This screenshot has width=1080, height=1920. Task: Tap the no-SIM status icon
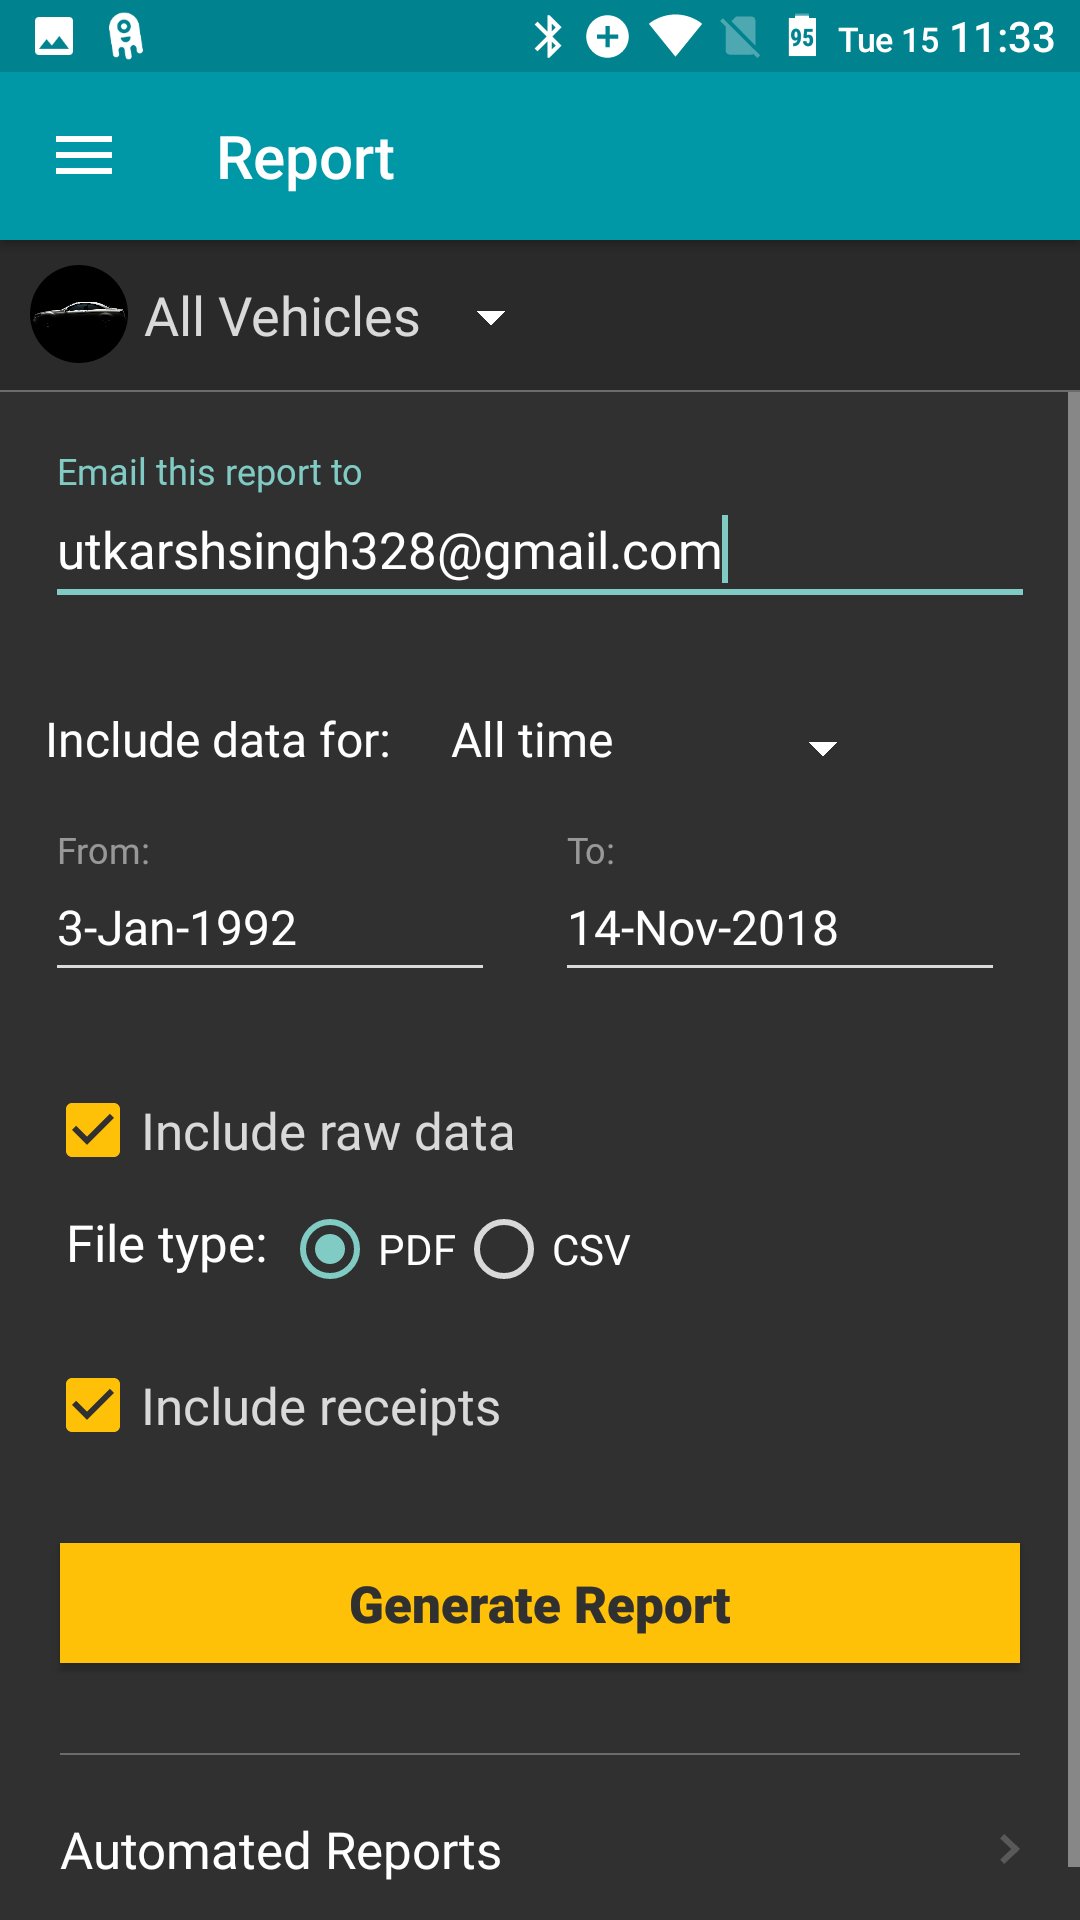tap(741, 38)
